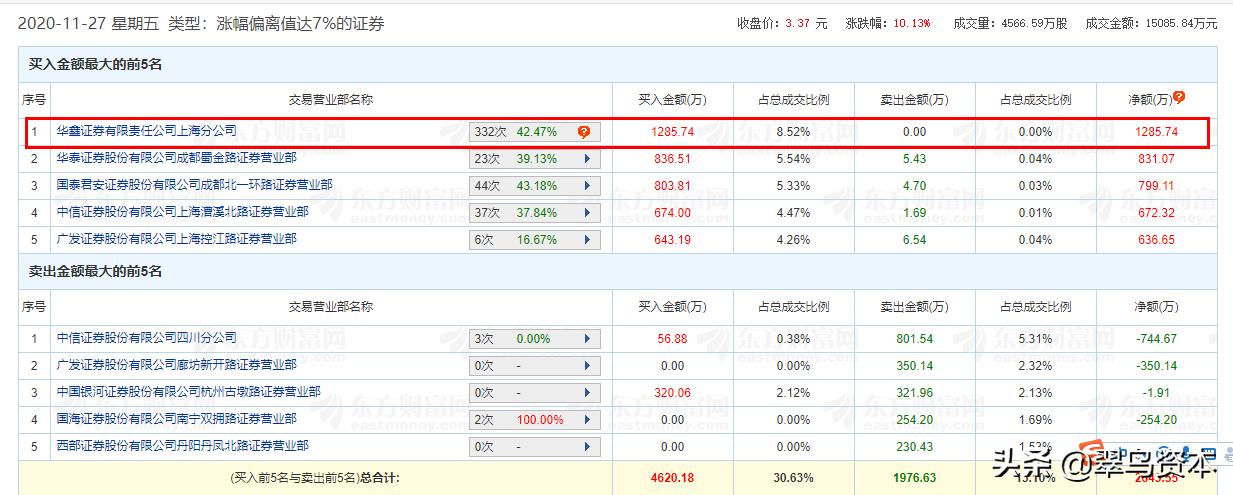This screenshot has height=495, width=1233.
Task: Open 华泰证券成都蜀金路证券营业部 link
Action: [x=176, y=157]
